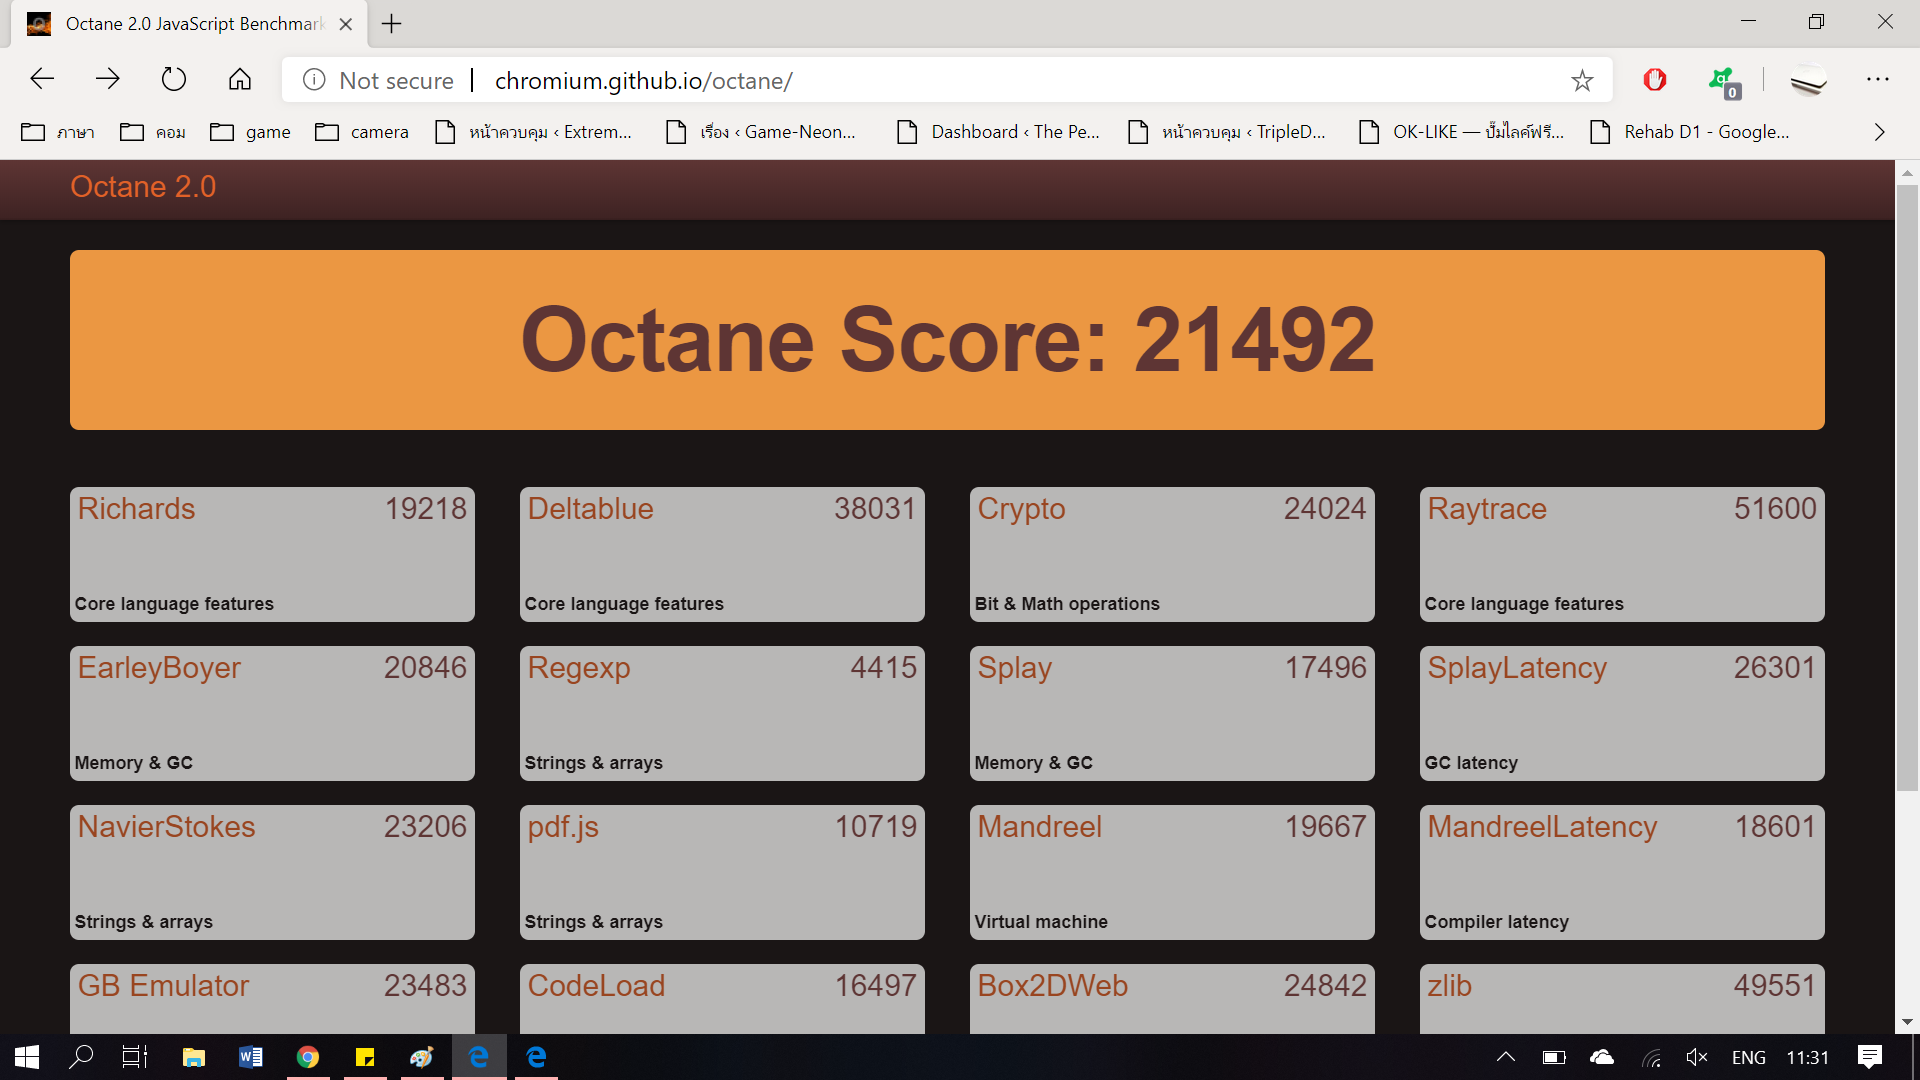The width and height of the screenshot is (1920, 1080).
Task: Open the Game-Neon bookmark
Action: (x=761, y=132)
